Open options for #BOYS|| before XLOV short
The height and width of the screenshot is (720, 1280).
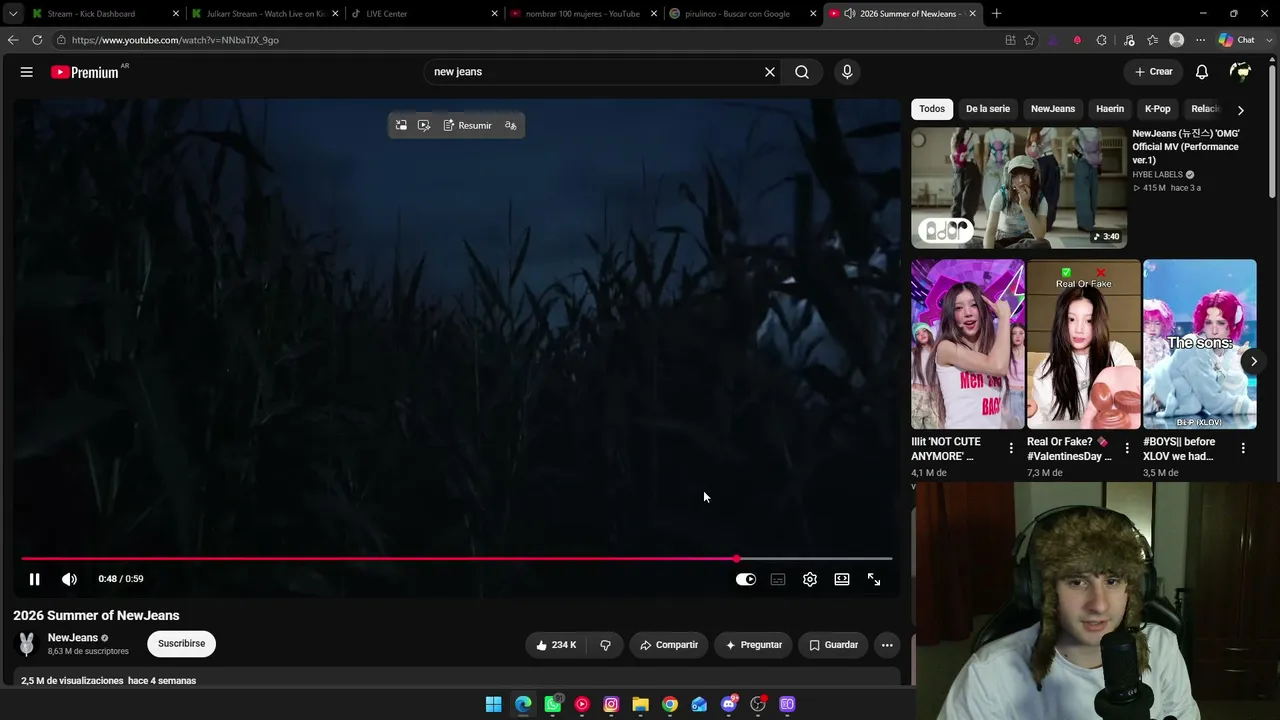(x=1243, y=448)
